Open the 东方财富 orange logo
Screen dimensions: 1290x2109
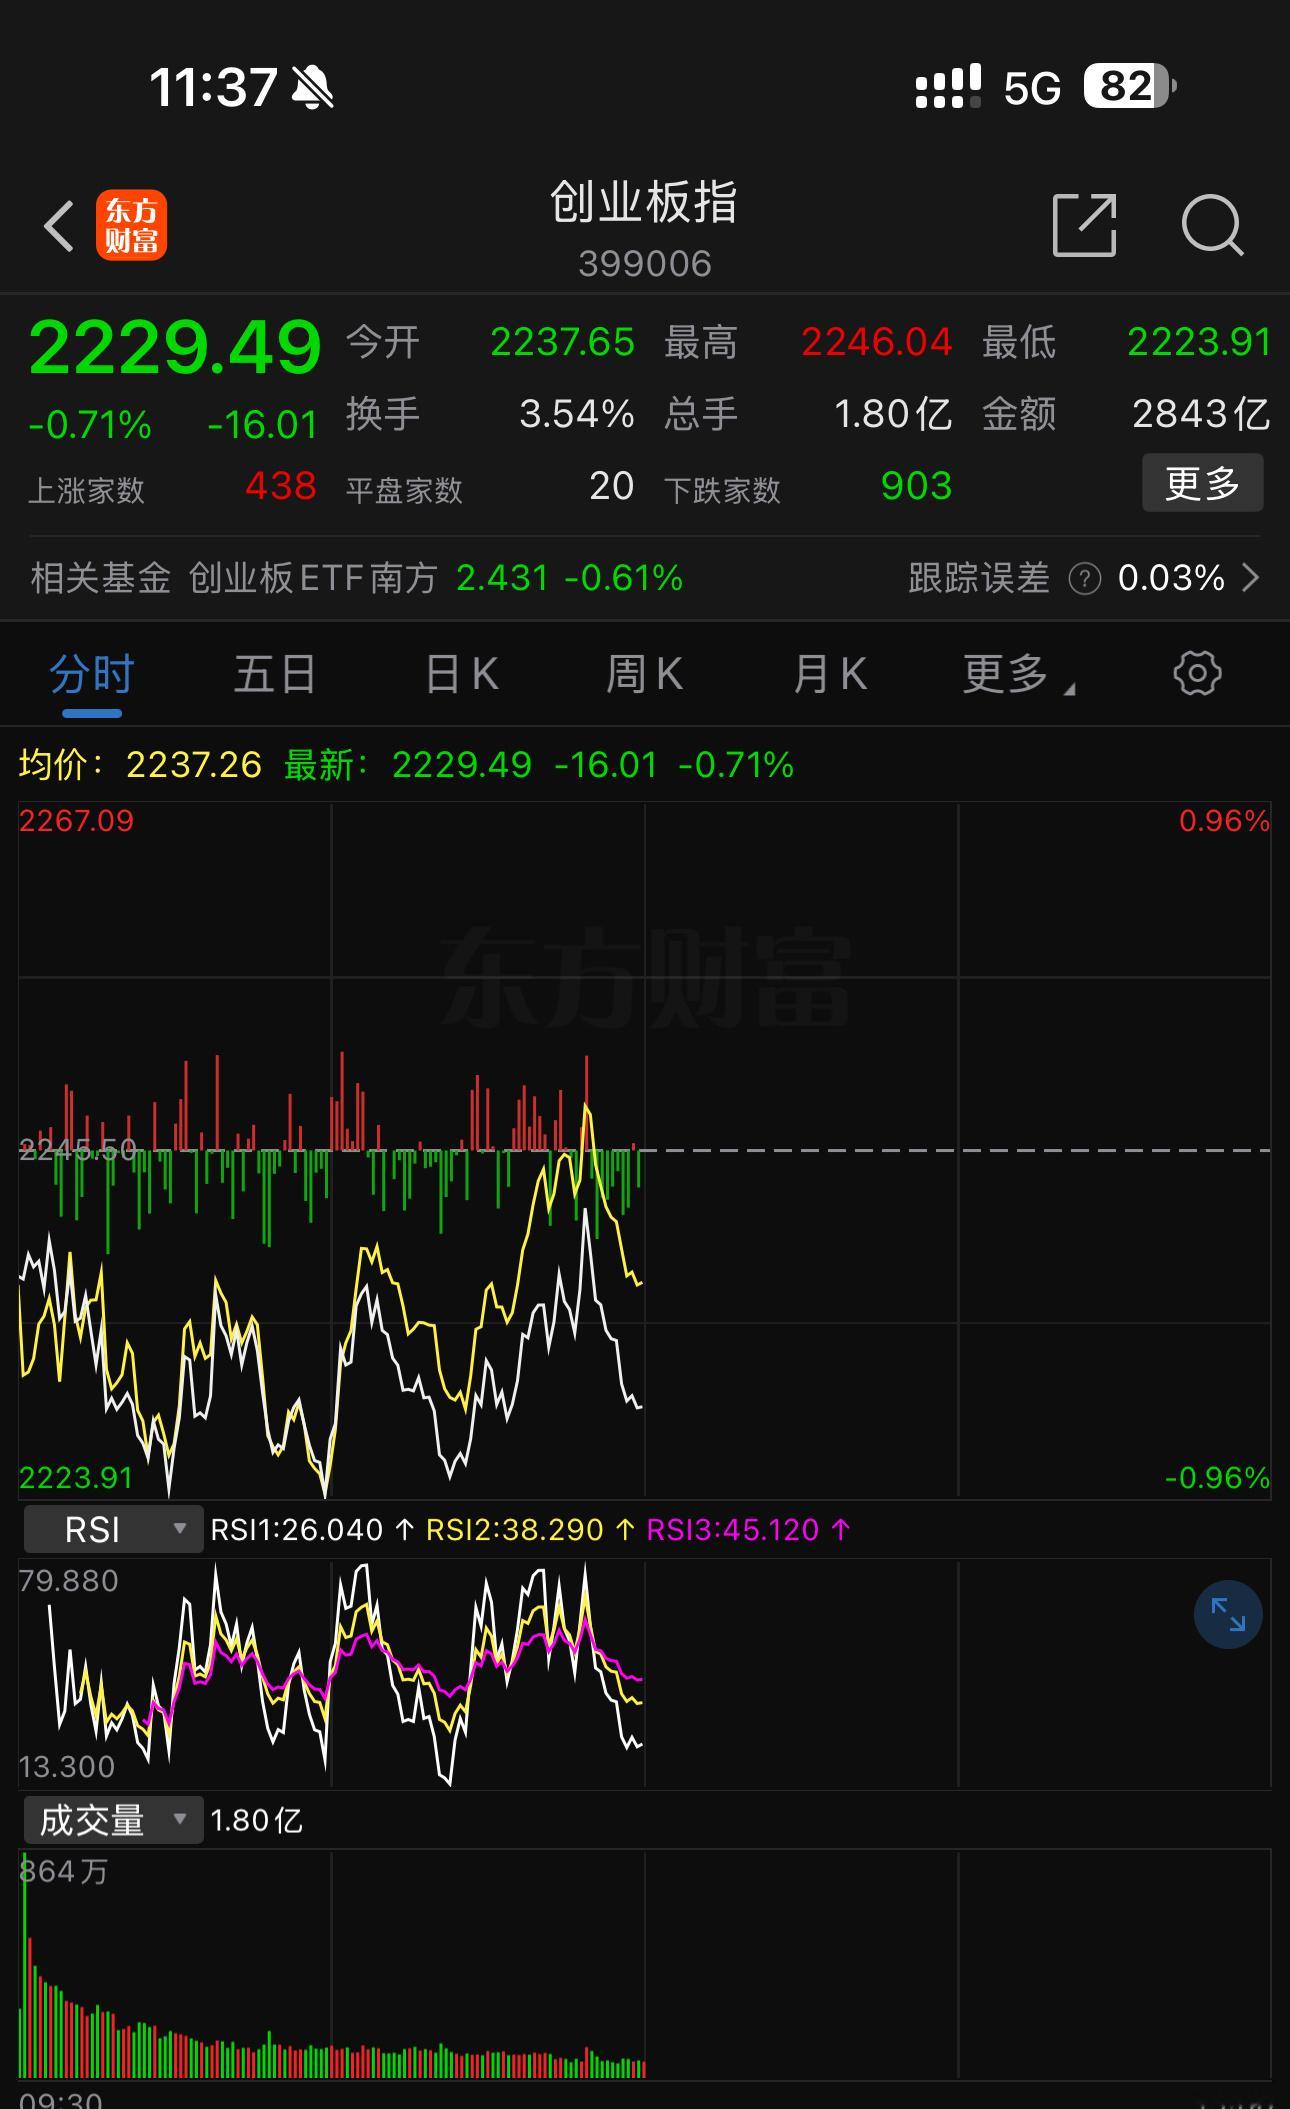131,225
